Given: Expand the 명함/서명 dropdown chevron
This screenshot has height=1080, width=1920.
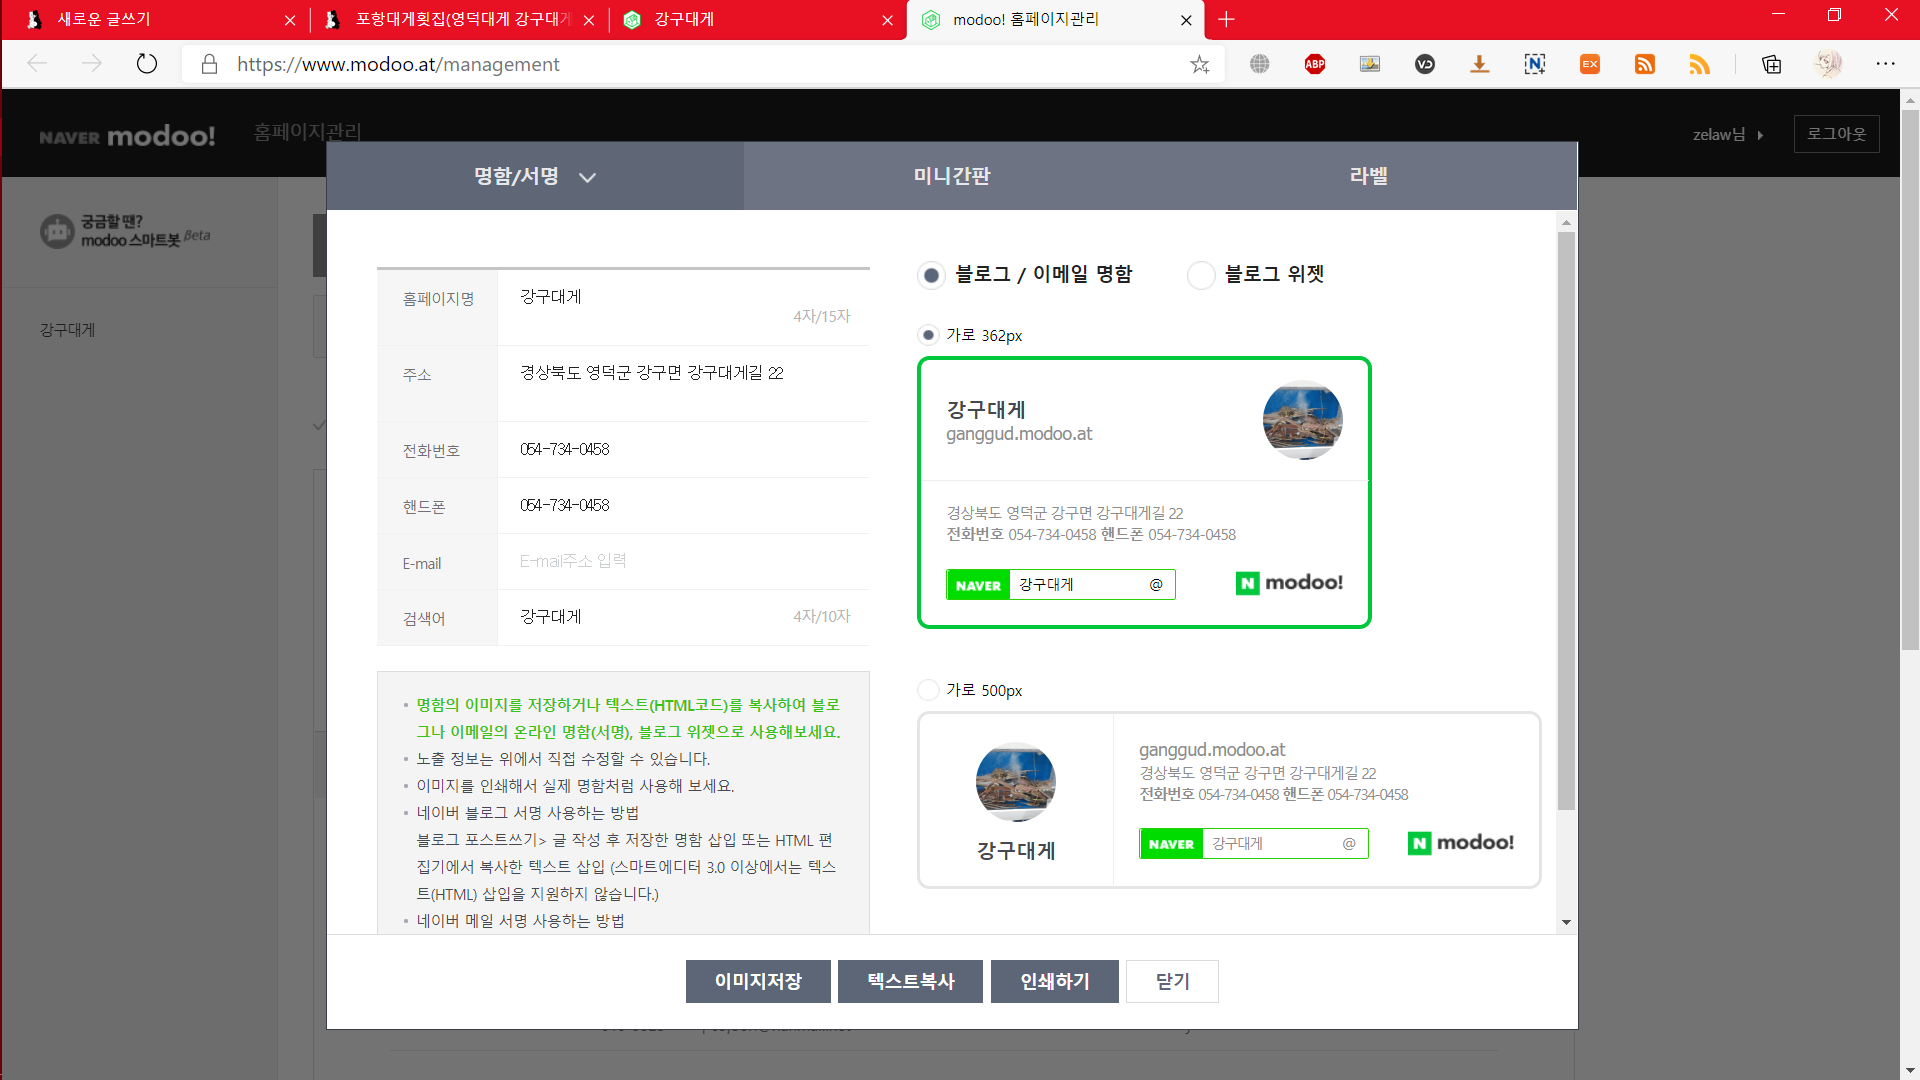Looking at the screenshot, I should (588, 177).
